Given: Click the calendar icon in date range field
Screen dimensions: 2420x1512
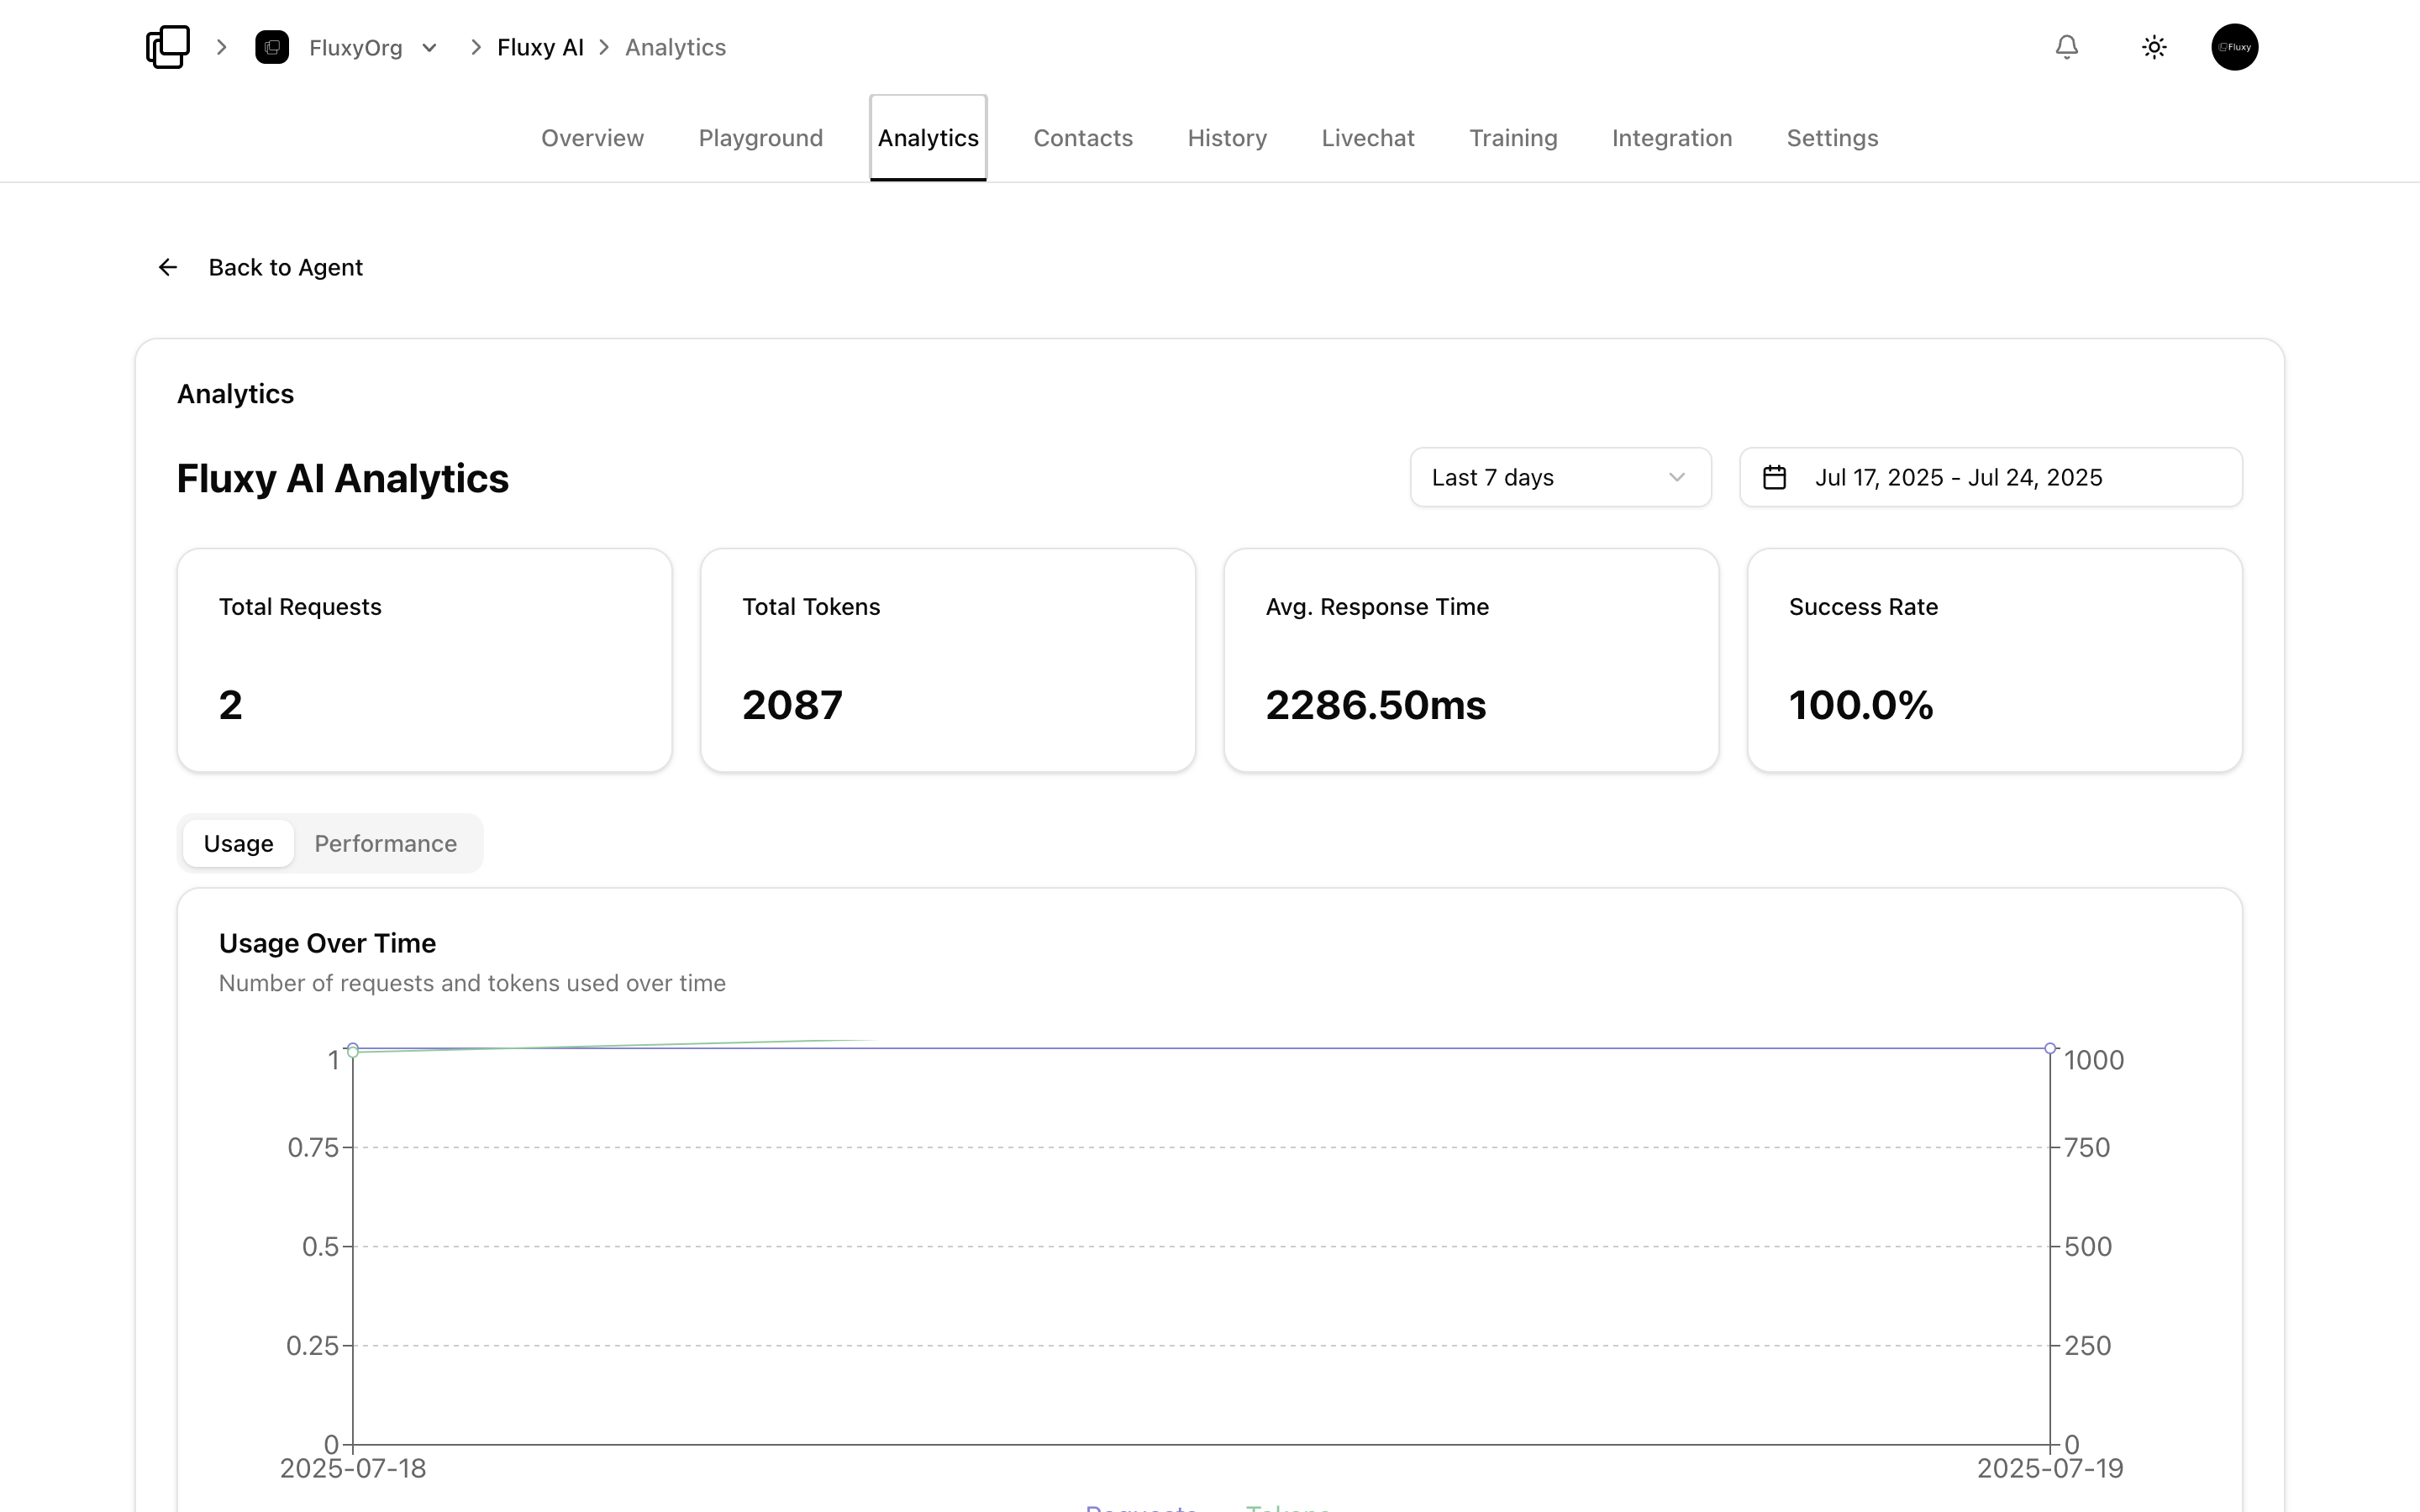Looking at the screenshot, I should [x=1774, y=477].
